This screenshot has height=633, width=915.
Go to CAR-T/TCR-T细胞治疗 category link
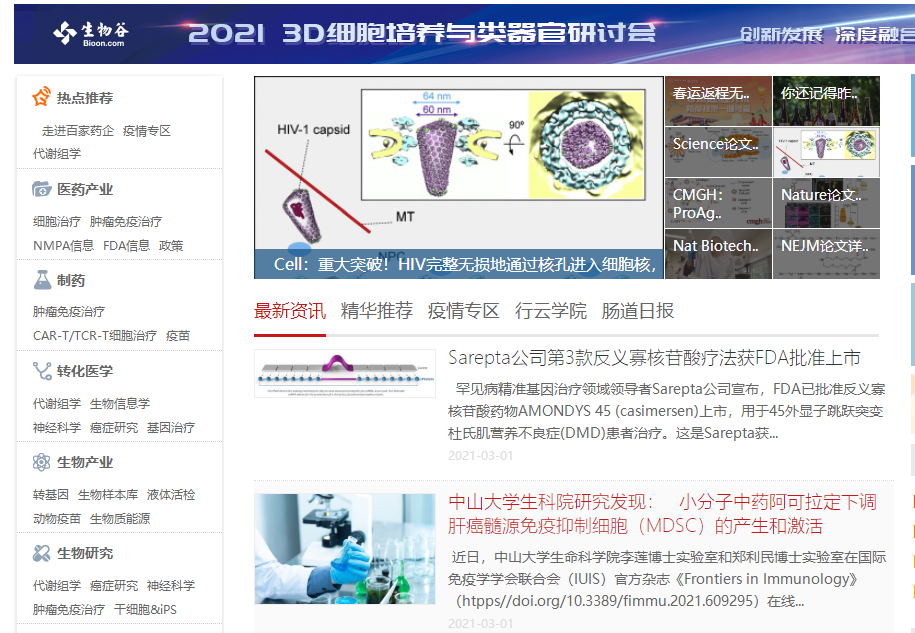(94, 336)
